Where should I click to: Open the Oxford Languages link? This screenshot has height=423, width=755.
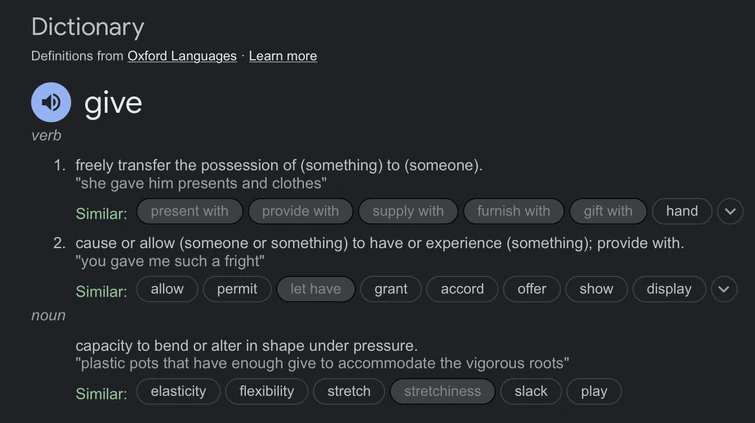pos(182,56)
